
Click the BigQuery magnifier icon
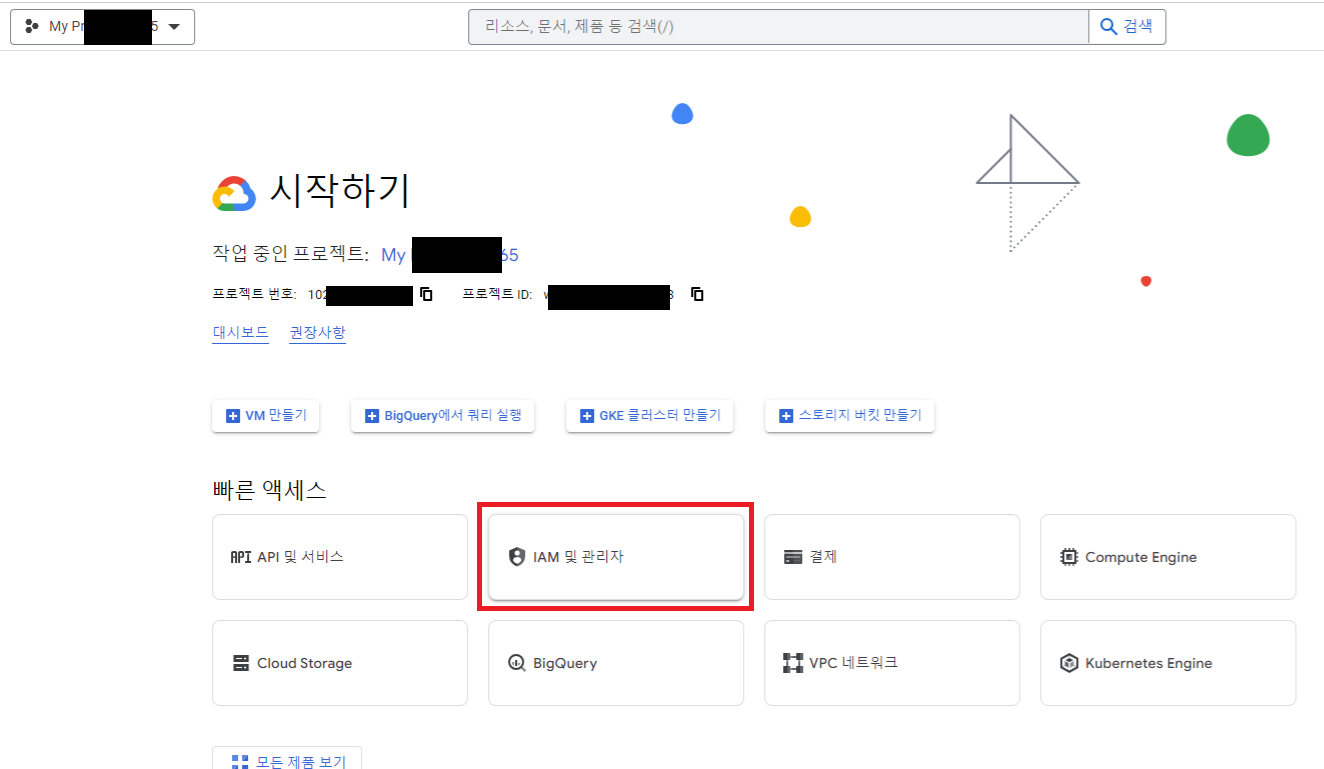(x=517, y=663)
